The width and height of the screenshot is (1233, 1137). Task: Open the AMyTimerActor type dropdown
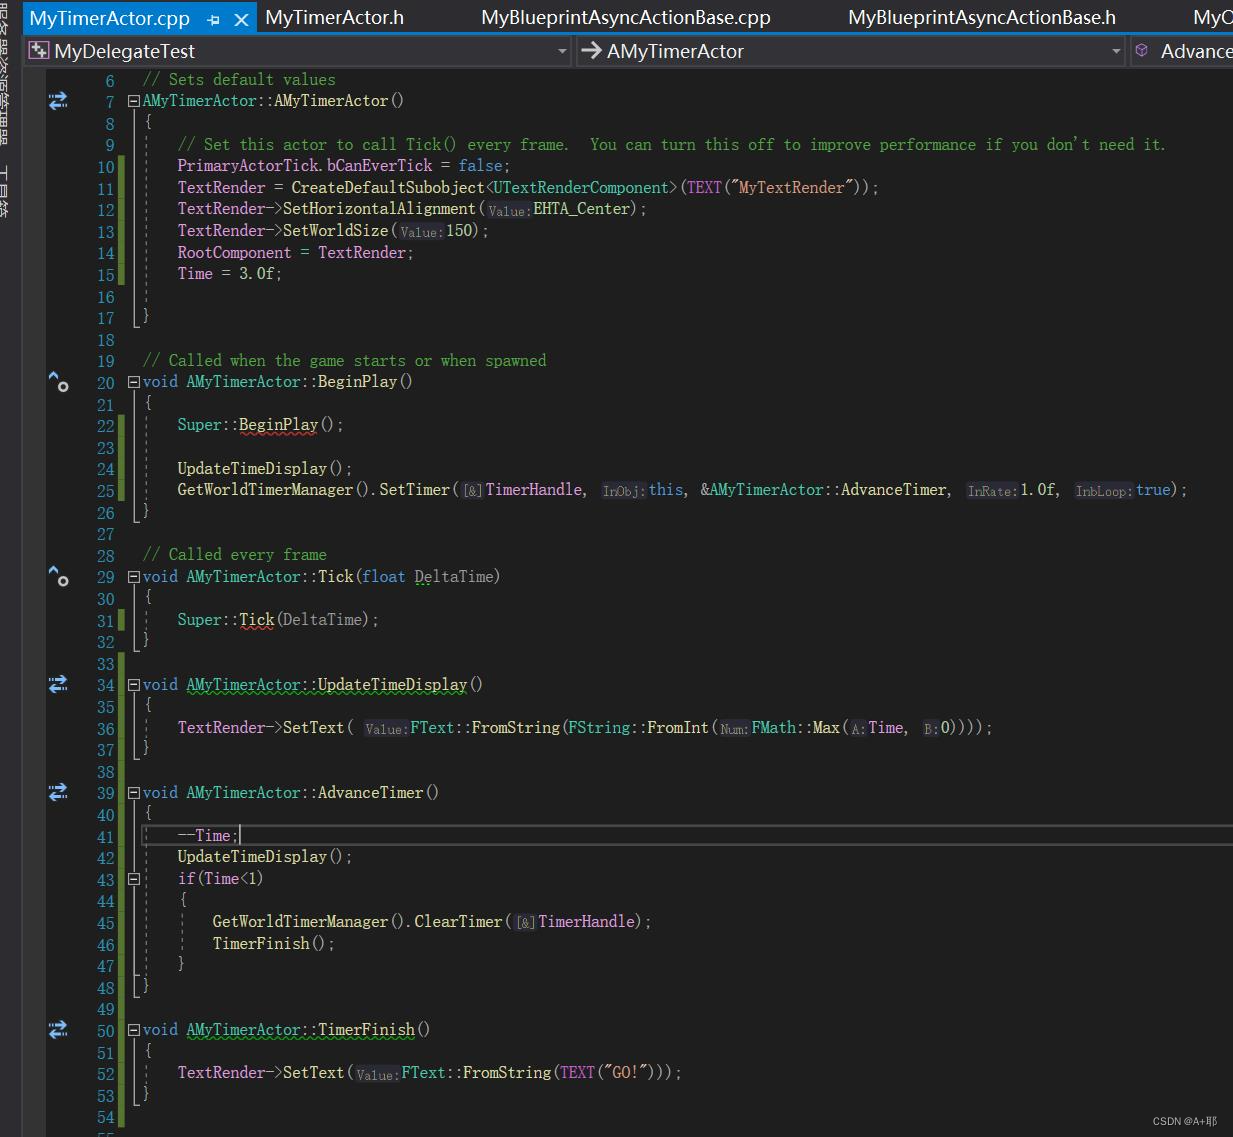[1117, 50]
